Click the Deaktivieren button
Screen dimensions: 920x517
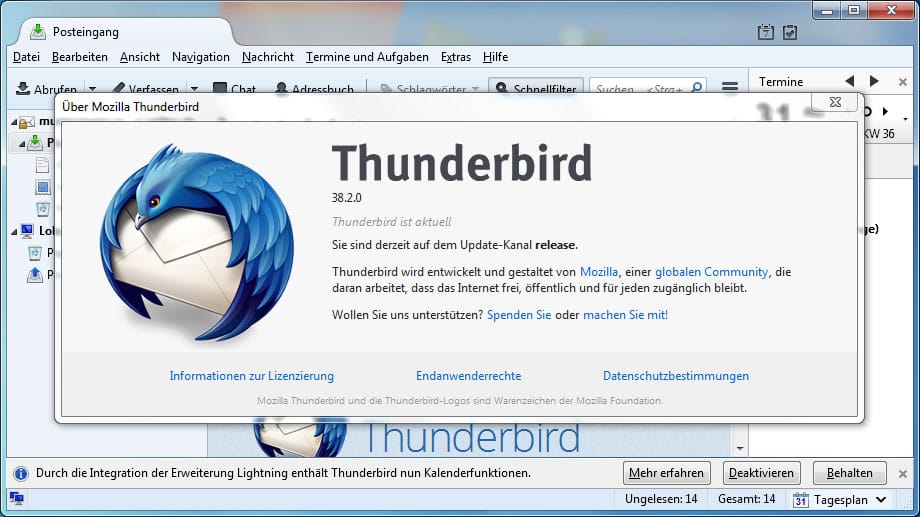pos(761,473)
